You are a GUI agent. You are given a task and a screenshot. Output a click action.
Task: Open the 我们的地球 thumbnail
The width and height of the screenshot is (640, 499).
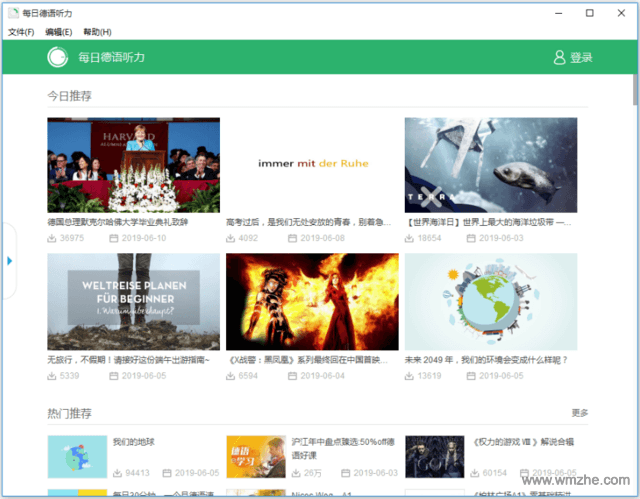click(x=77, y=457)
